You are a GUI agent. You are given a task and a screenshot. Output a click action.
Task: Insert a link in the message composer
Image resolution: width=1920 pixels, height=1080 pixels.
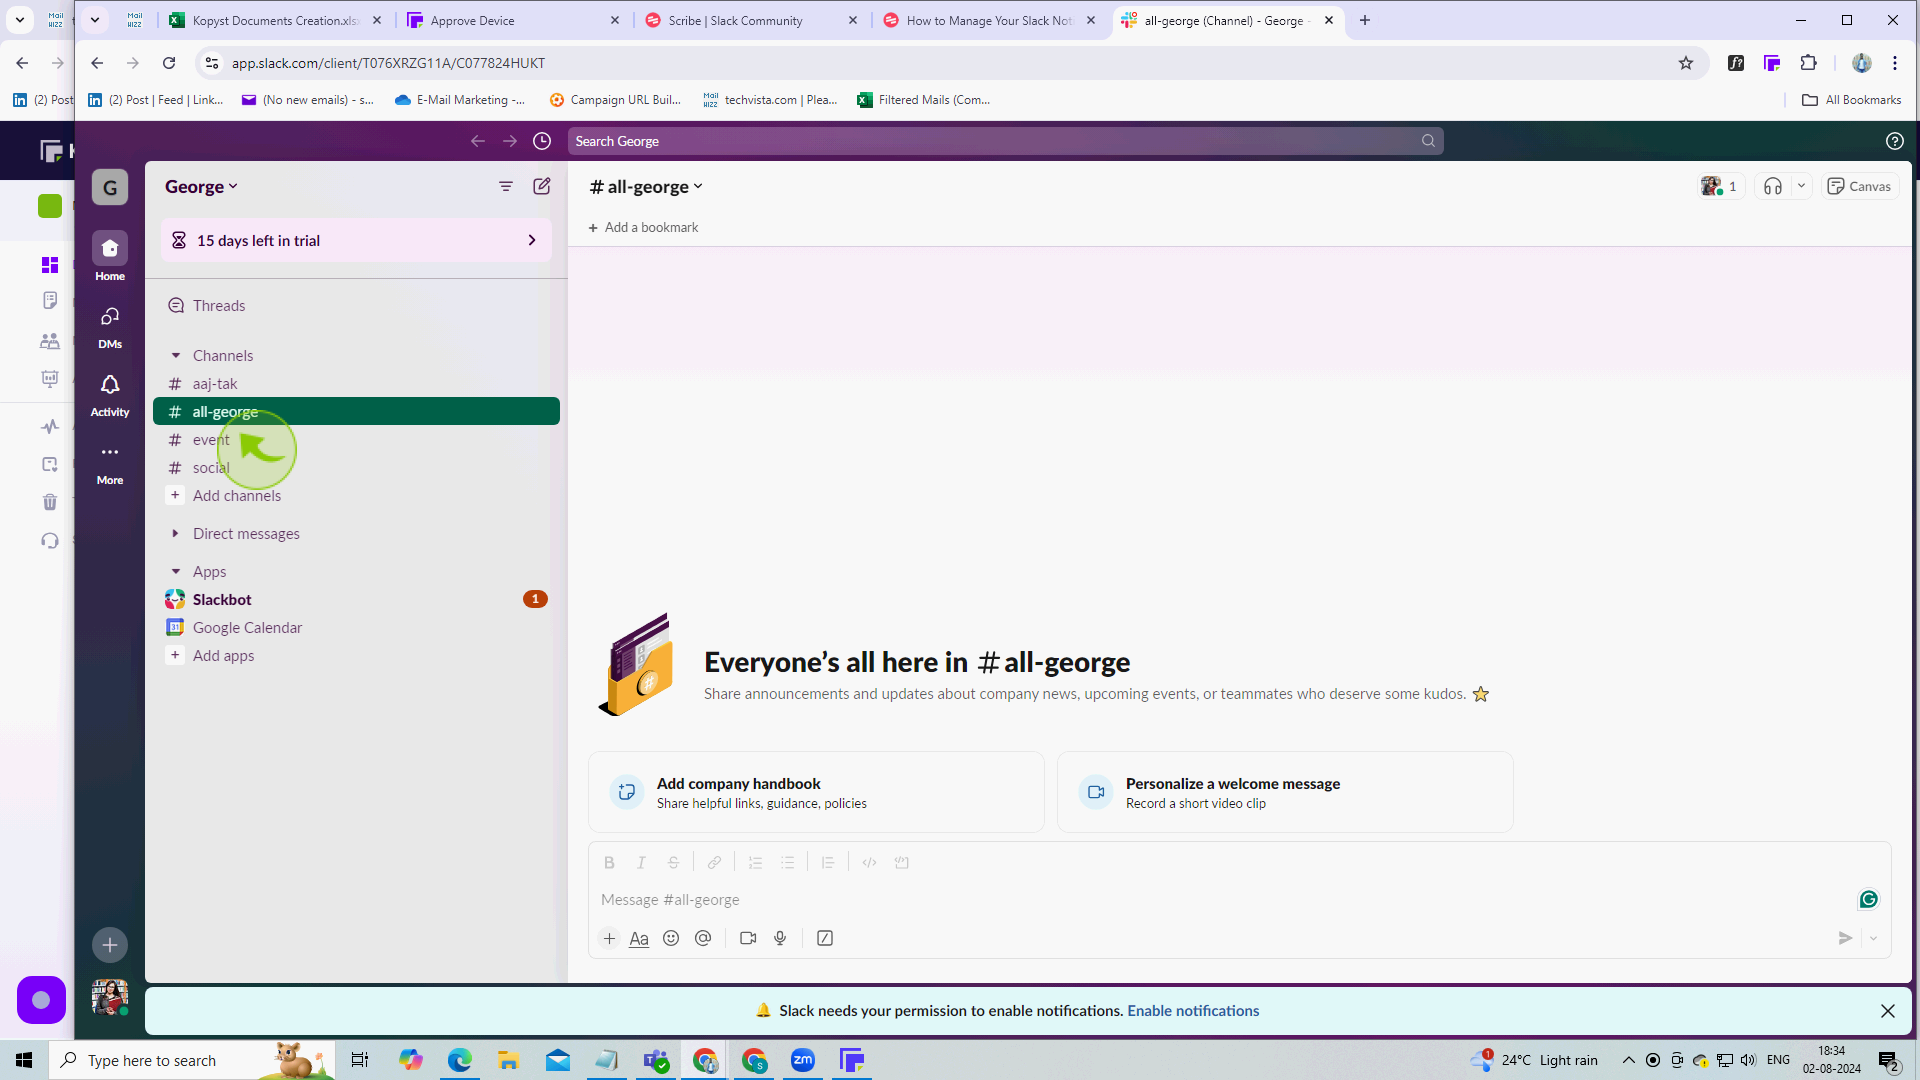click(x=714, y=862)
